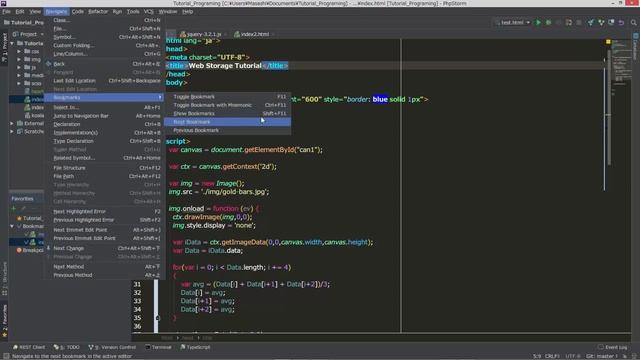
Task: Open the Tools menu
Action: coord(133,11)
